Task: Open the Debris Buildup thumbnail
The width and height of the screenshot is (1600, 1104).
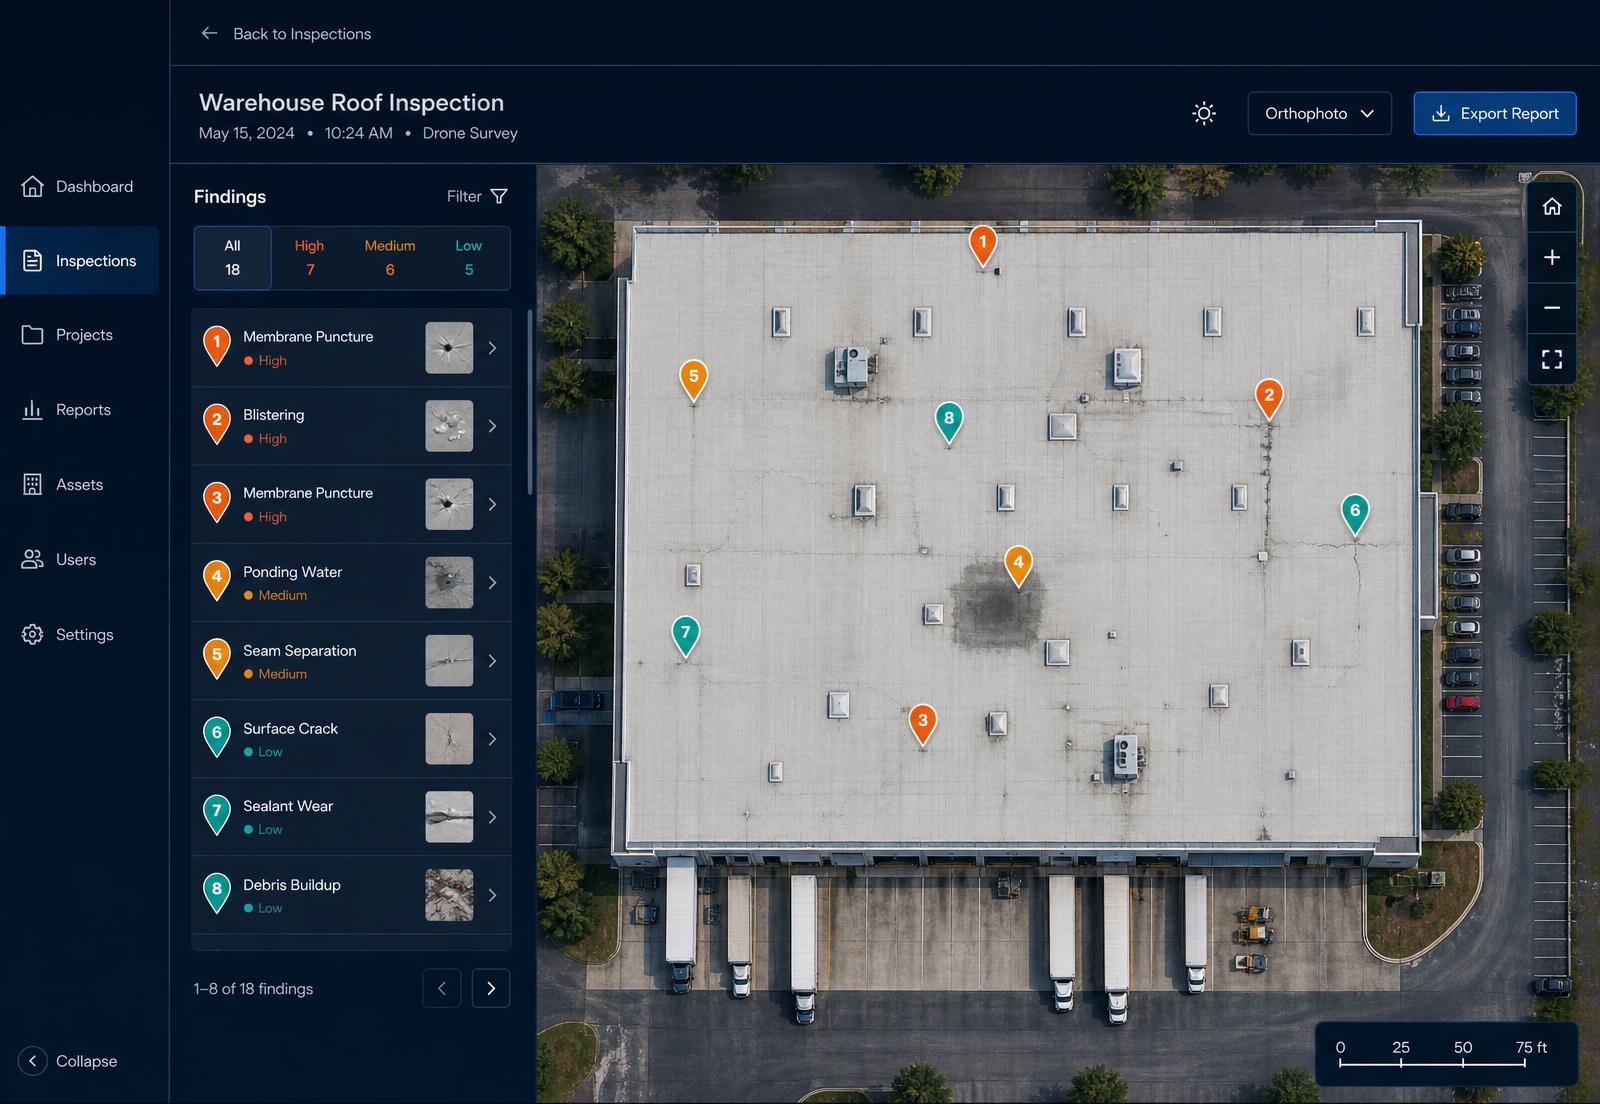Action: (x=449, y=895)
